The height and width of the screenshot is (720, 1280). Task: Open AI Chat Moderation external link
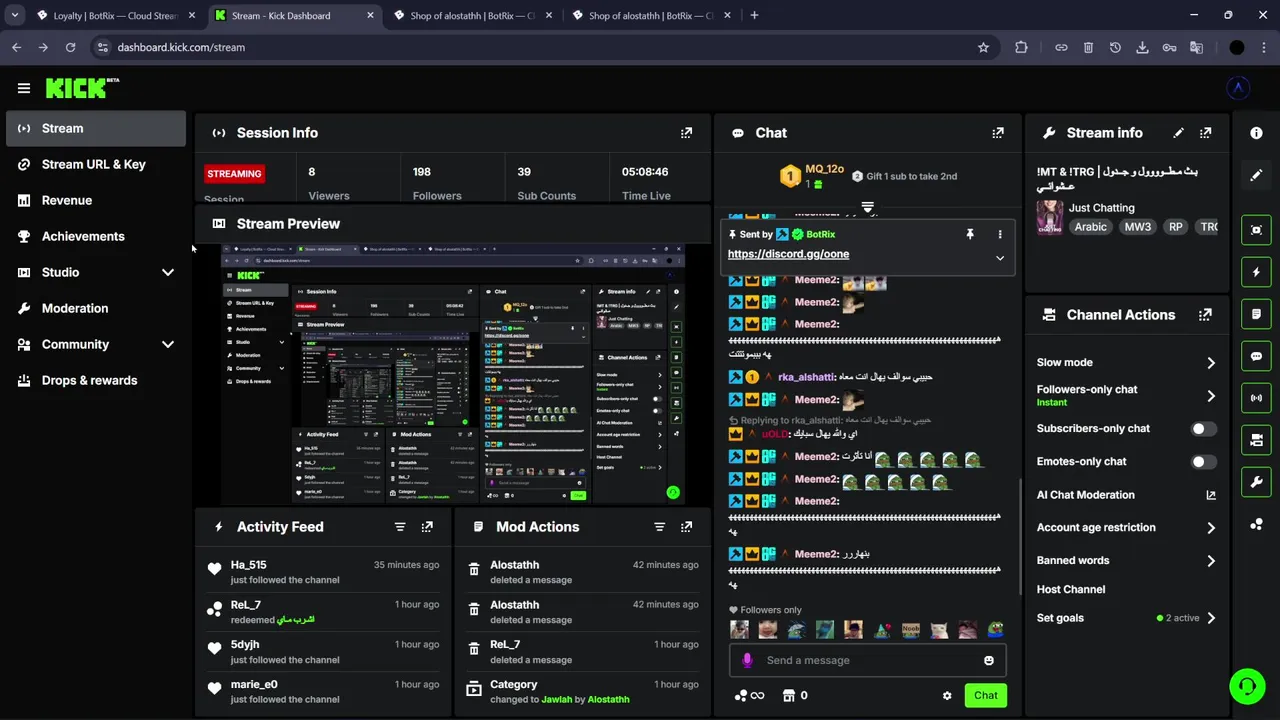click(1210, 495)
